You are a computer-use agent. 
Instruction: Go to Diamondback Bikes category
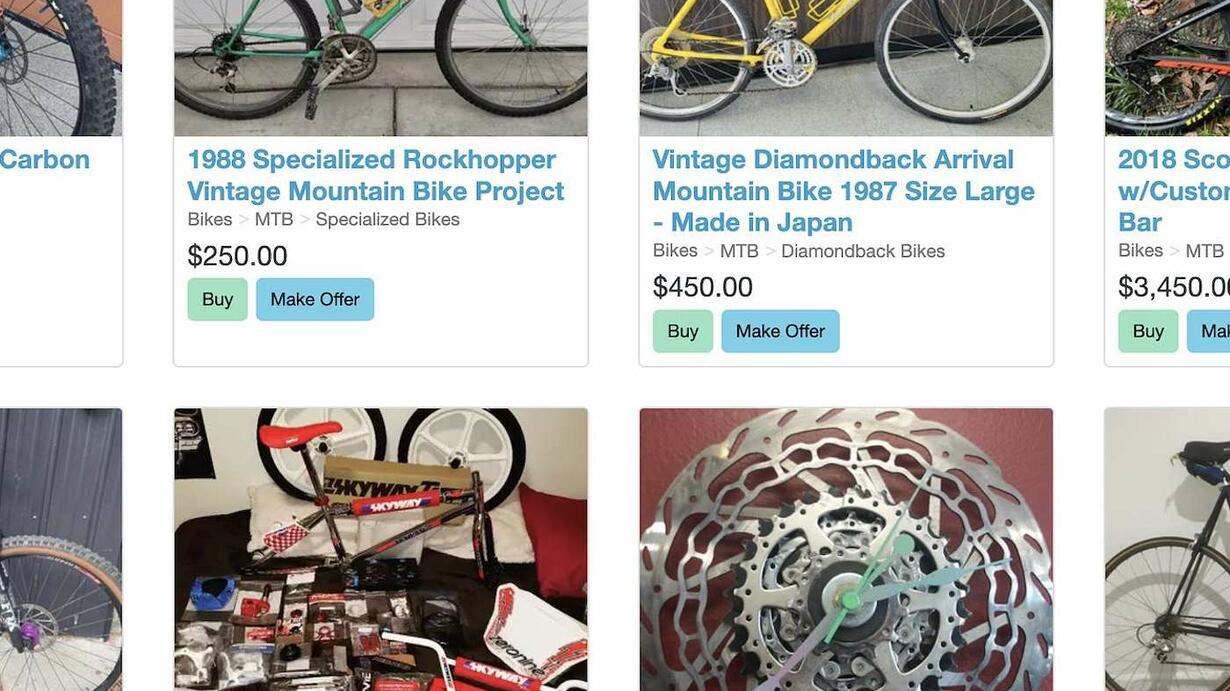pyautogui.click(x=863, y=251)
